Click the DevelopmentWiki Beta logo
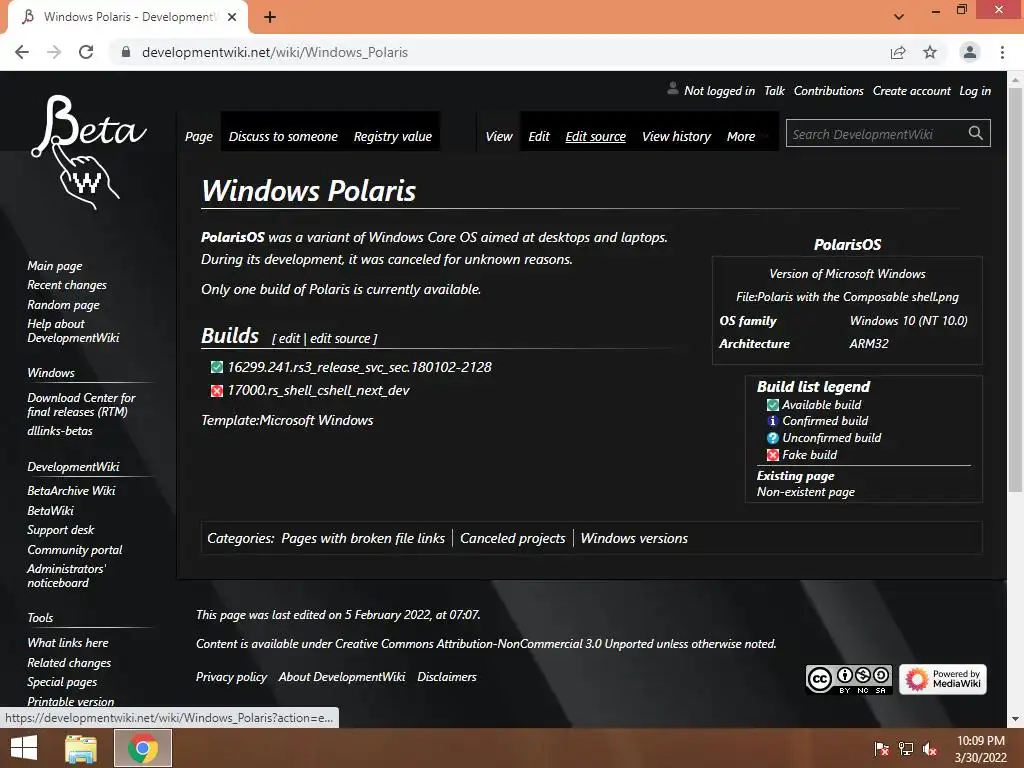Screen dimensions: 1024x768 (89, 152)
